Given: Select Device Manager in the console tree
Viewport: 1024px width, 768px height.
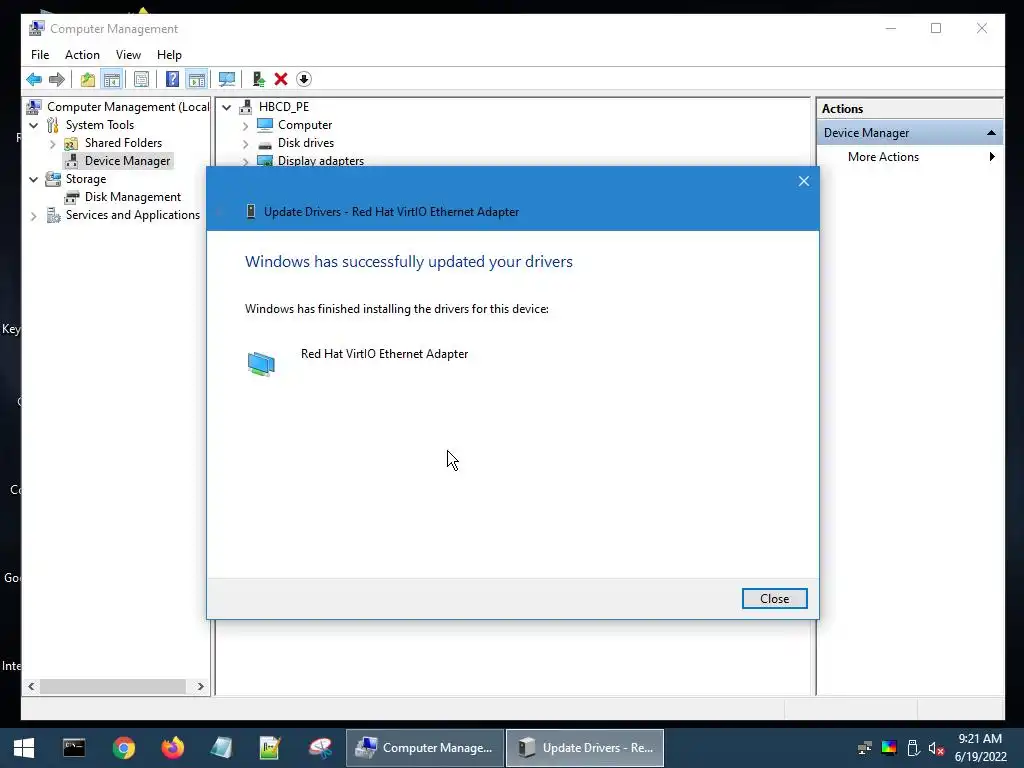Looking at the screenshot, I should pos(127,161).
